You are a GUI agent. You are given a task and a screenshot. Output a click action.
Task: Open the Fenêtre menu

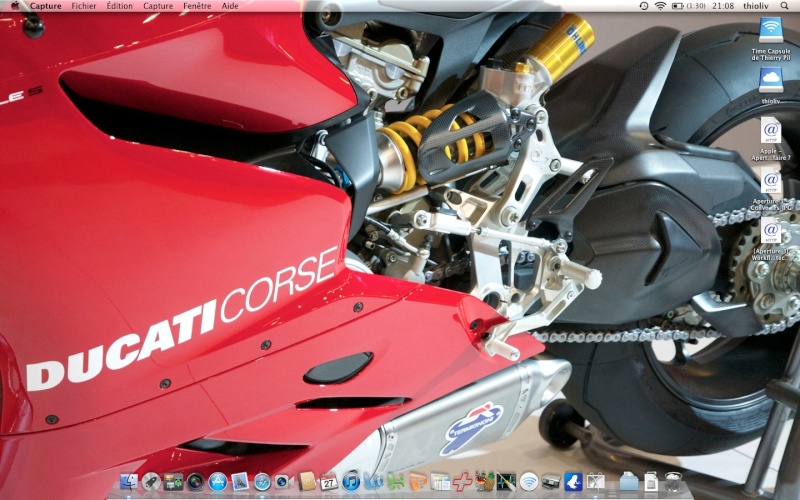197,6
